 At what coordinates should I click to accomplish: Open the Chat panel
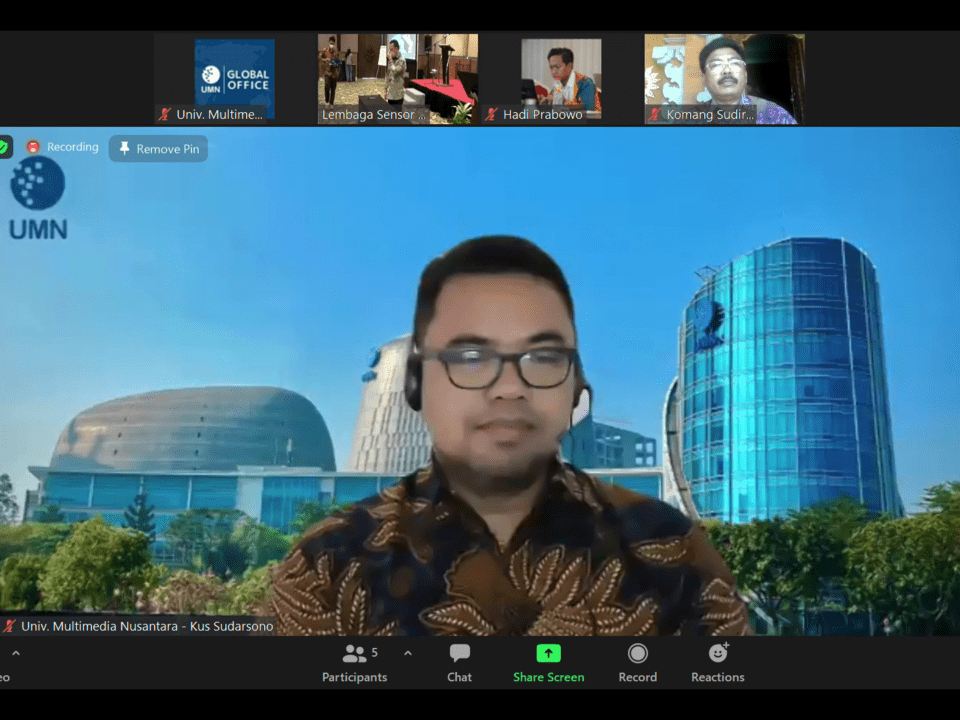pyautogui.click(x=459, y=654)
